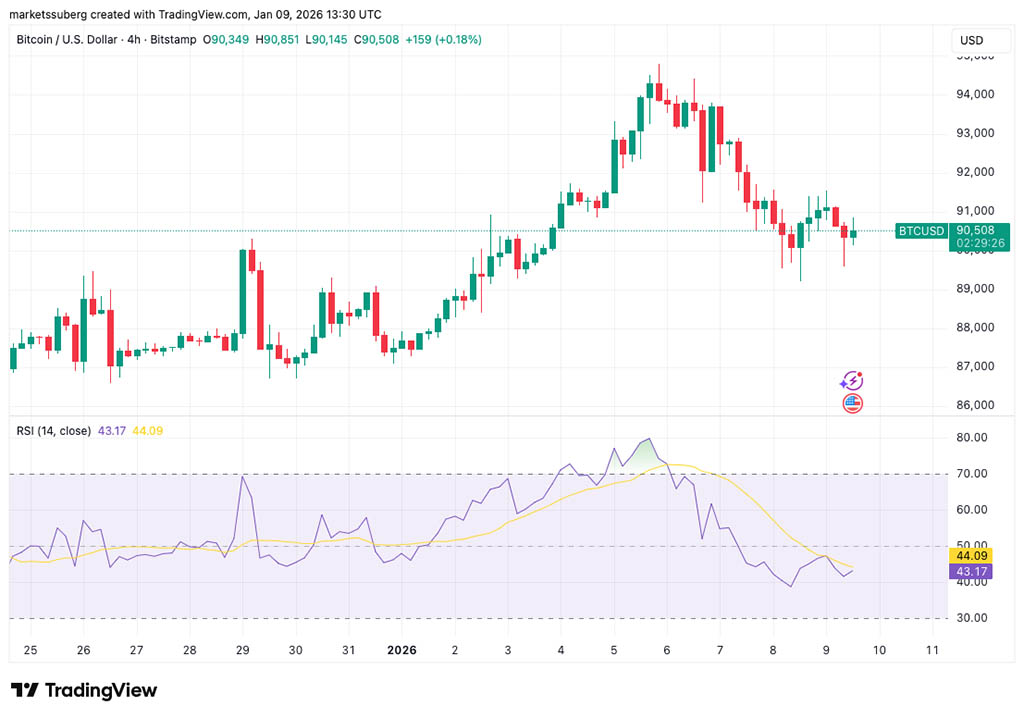This screenshot has width=1024, height=710.
Task: Click the 29 date label on time axis
Action: (x=242, y=650)
